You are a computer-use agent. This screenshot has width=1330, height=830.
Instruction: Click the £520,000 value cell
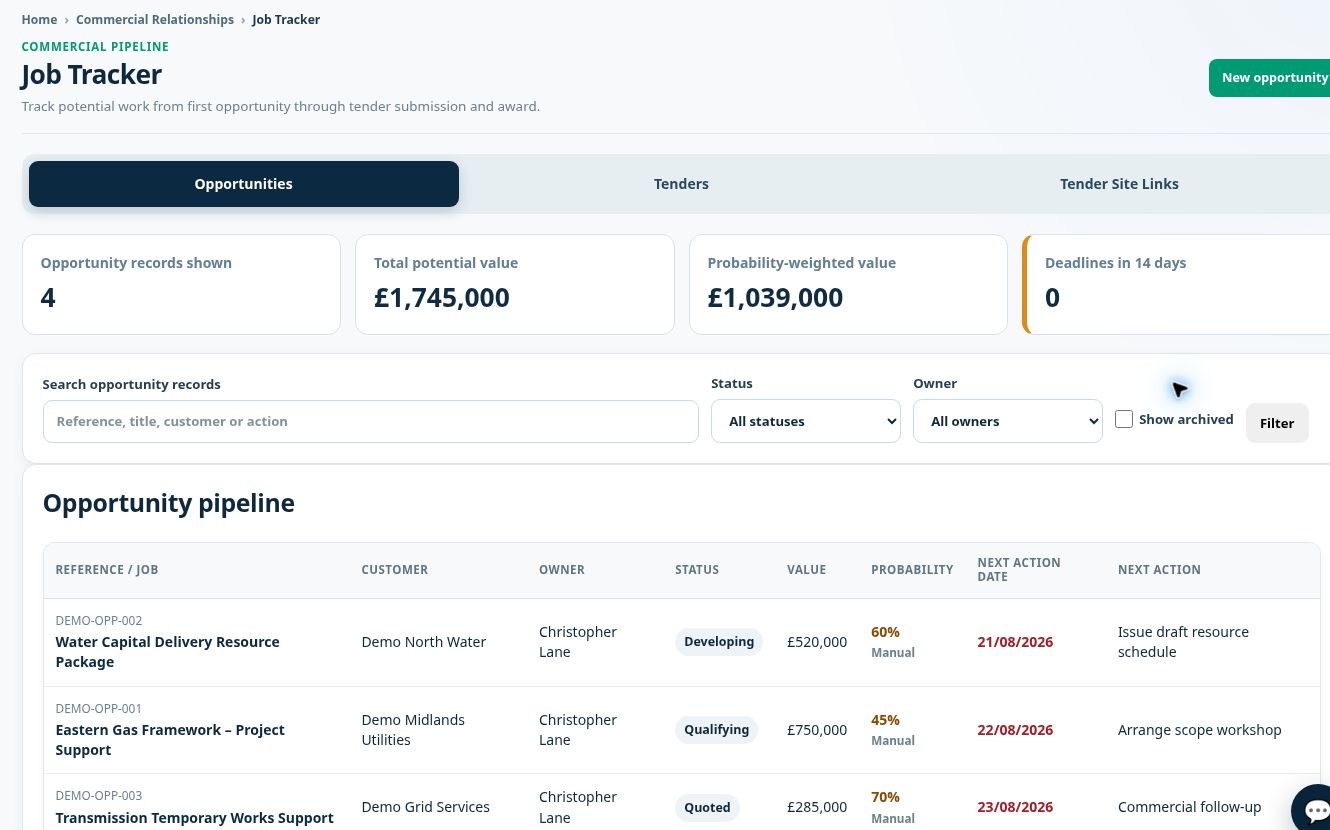pyautogui.click(x=817, y=642)
